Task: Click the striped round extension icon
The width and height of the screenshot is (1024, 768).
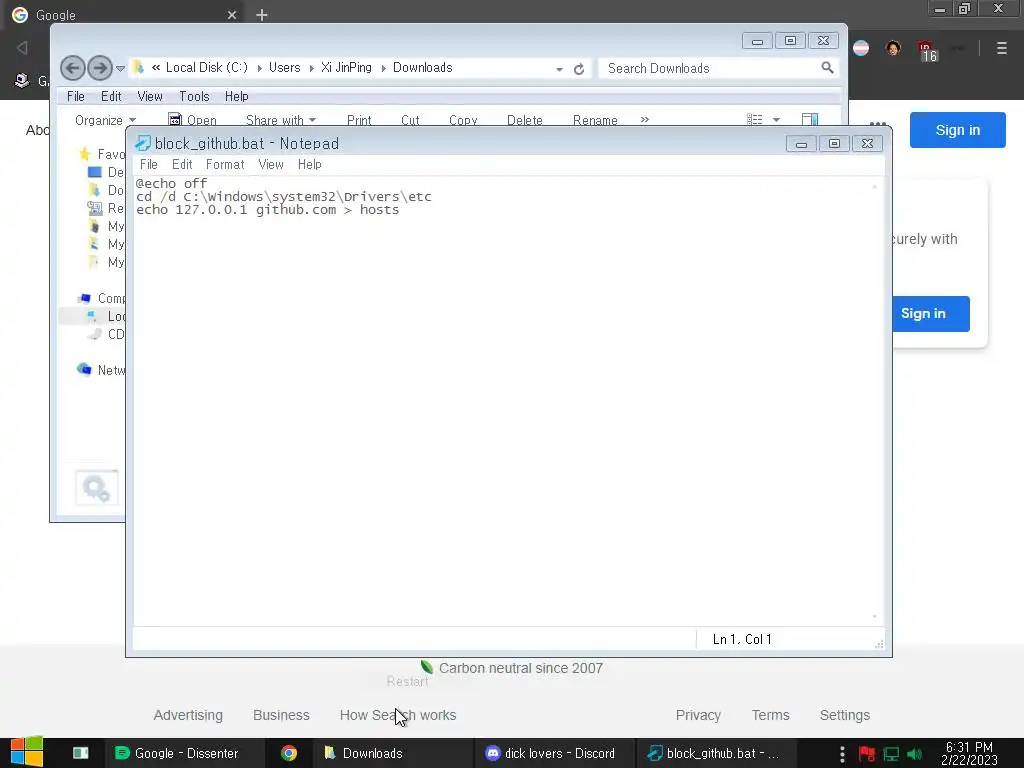Action: (x=861, y=48)
